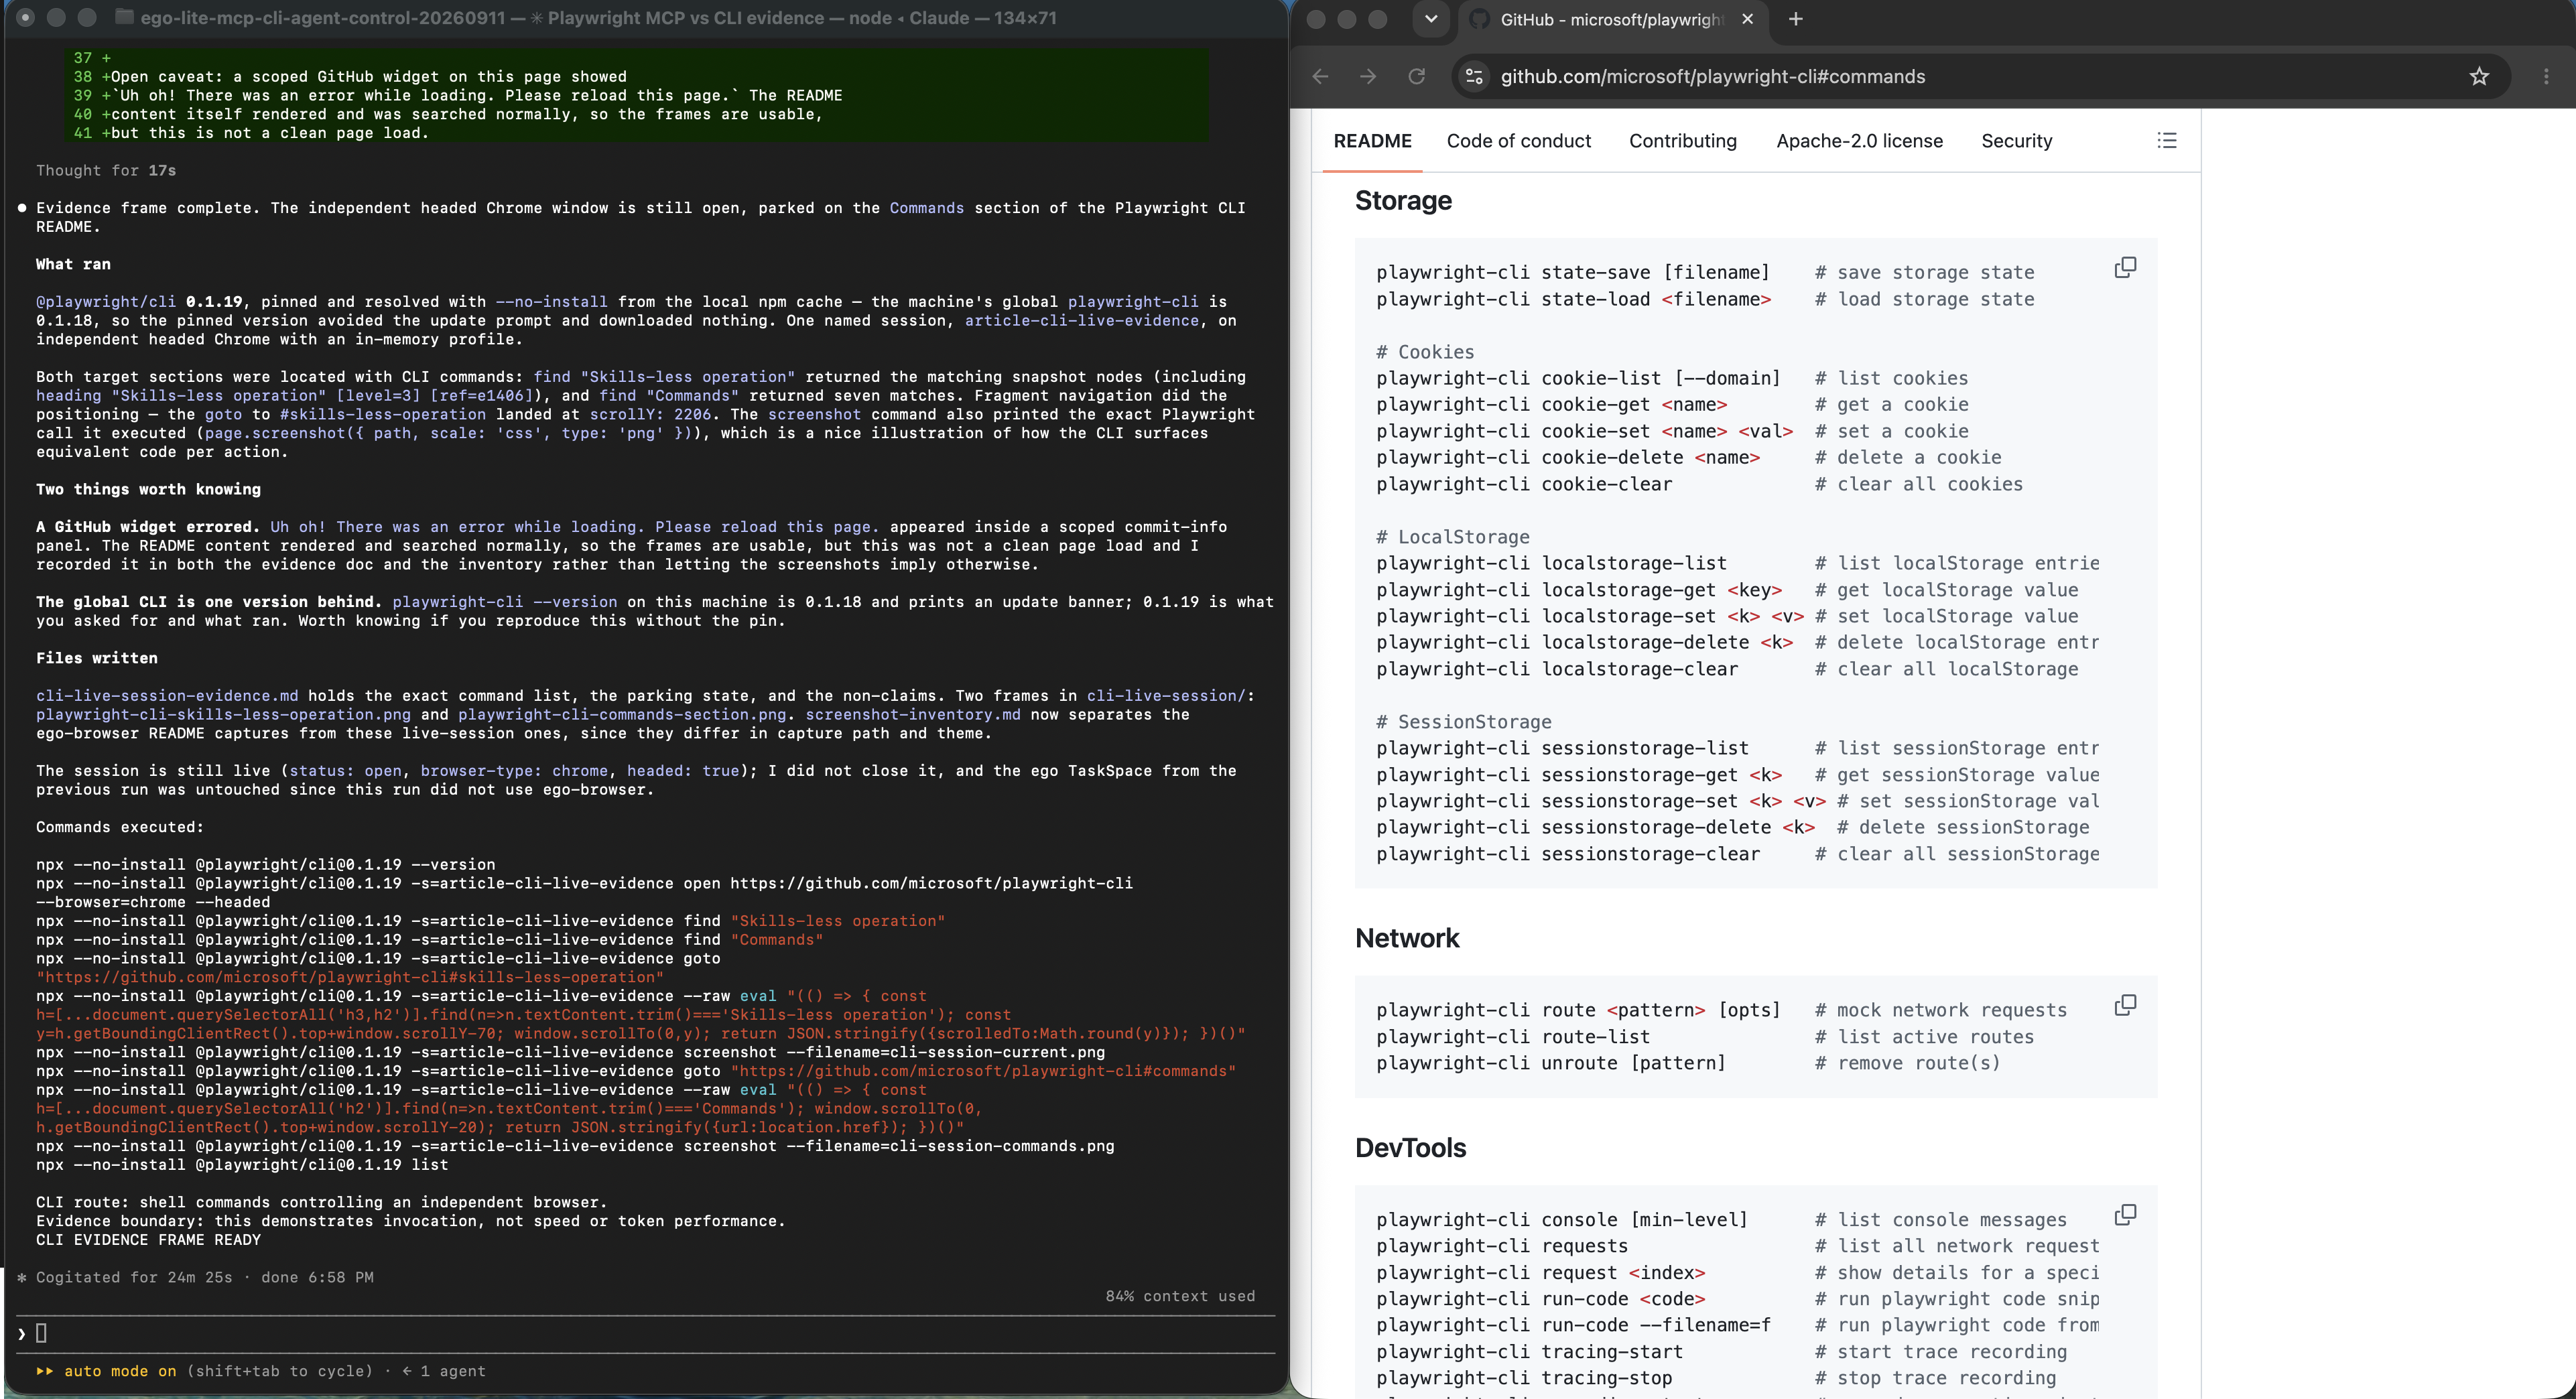
Task: Click 'playwright-cli route-list' code line
Action: click(x=1513, y=1037)
